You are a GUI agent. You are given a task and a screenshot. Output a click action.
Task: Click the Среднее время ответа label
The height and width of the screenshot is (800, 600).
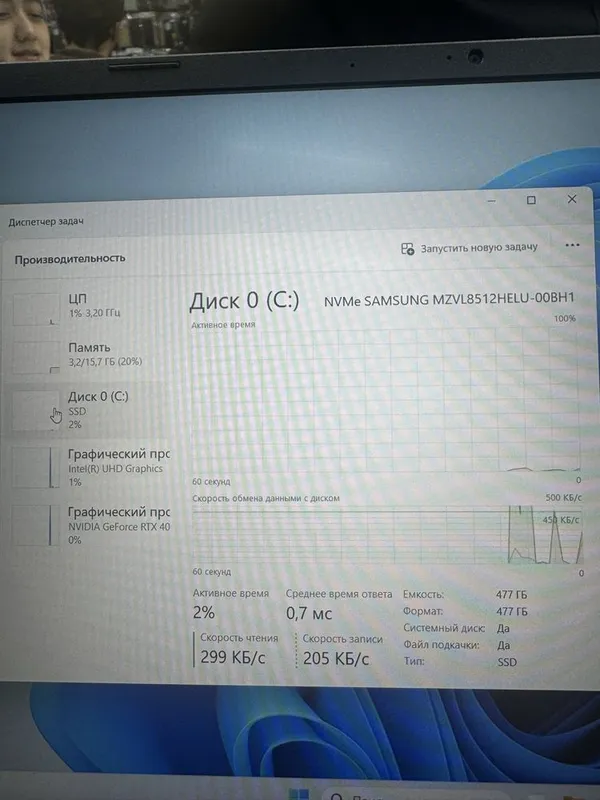(x=339, y=594)
